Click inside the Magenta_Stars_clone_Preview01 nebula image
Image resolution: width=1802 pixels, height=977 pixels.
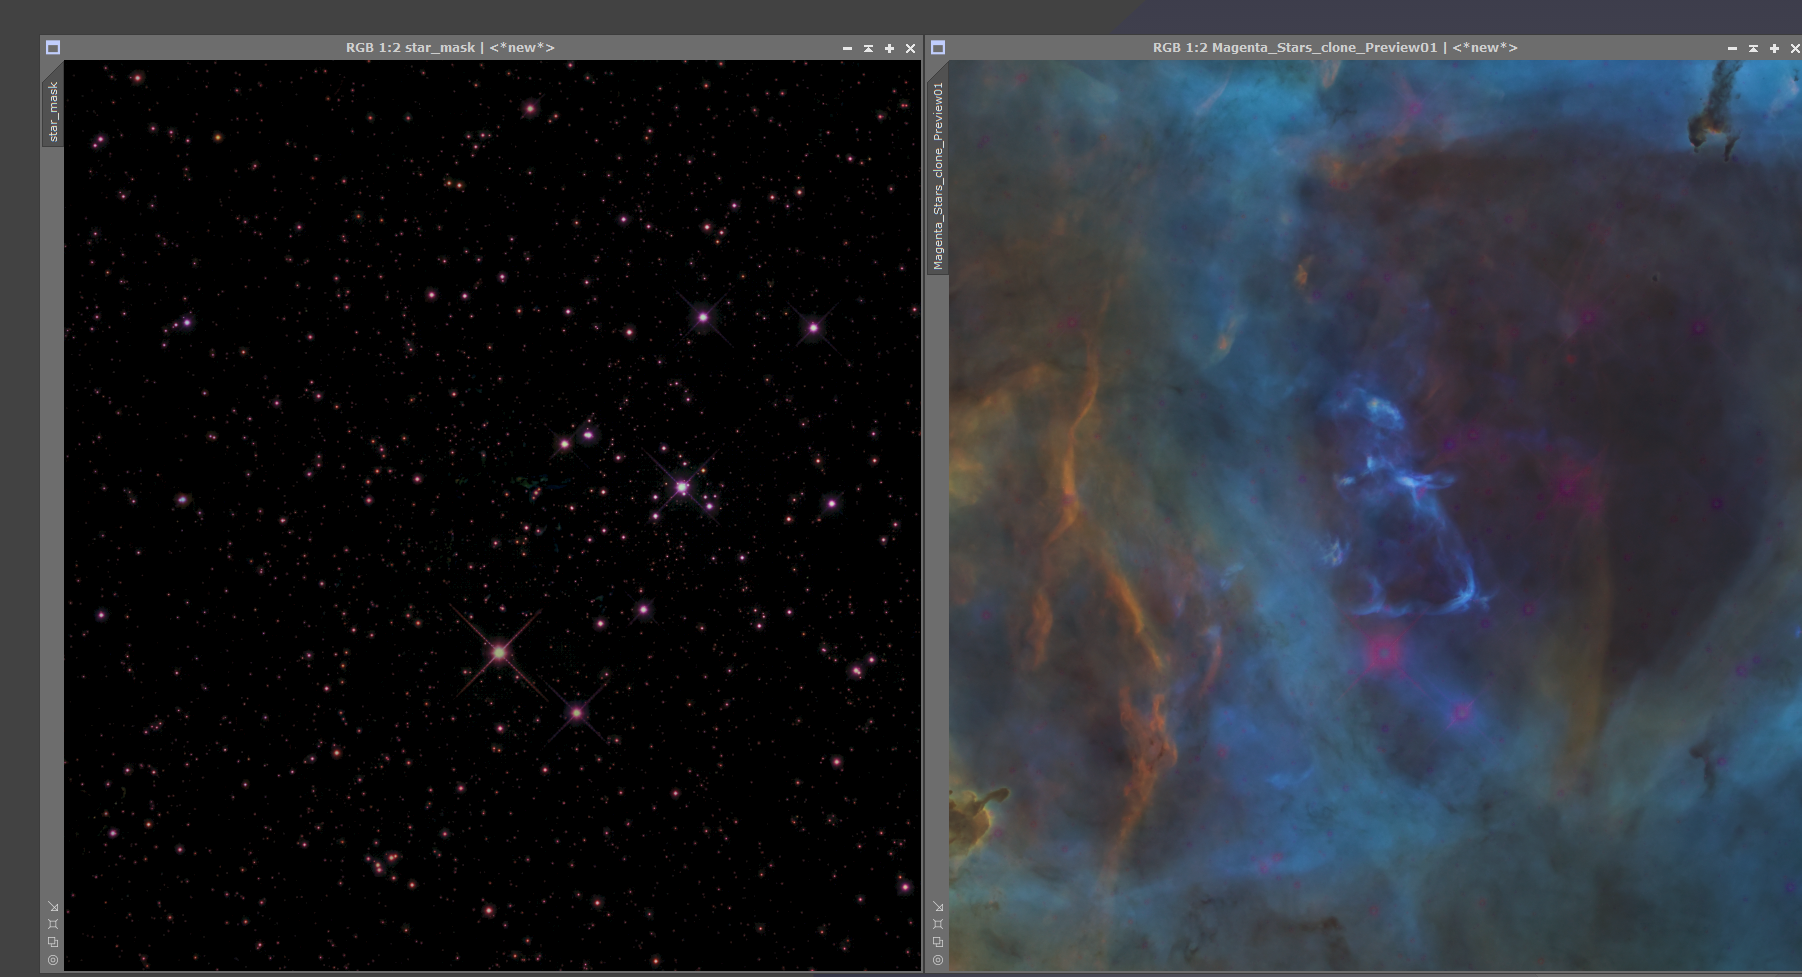(1375, 515)
